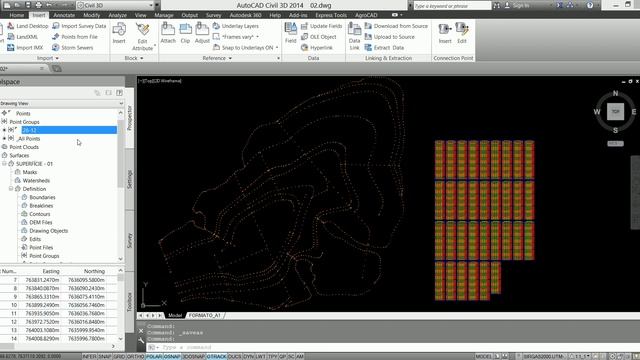Open the Annotate ribbon tab
640x360 pixels.
[x=64, y=15]
